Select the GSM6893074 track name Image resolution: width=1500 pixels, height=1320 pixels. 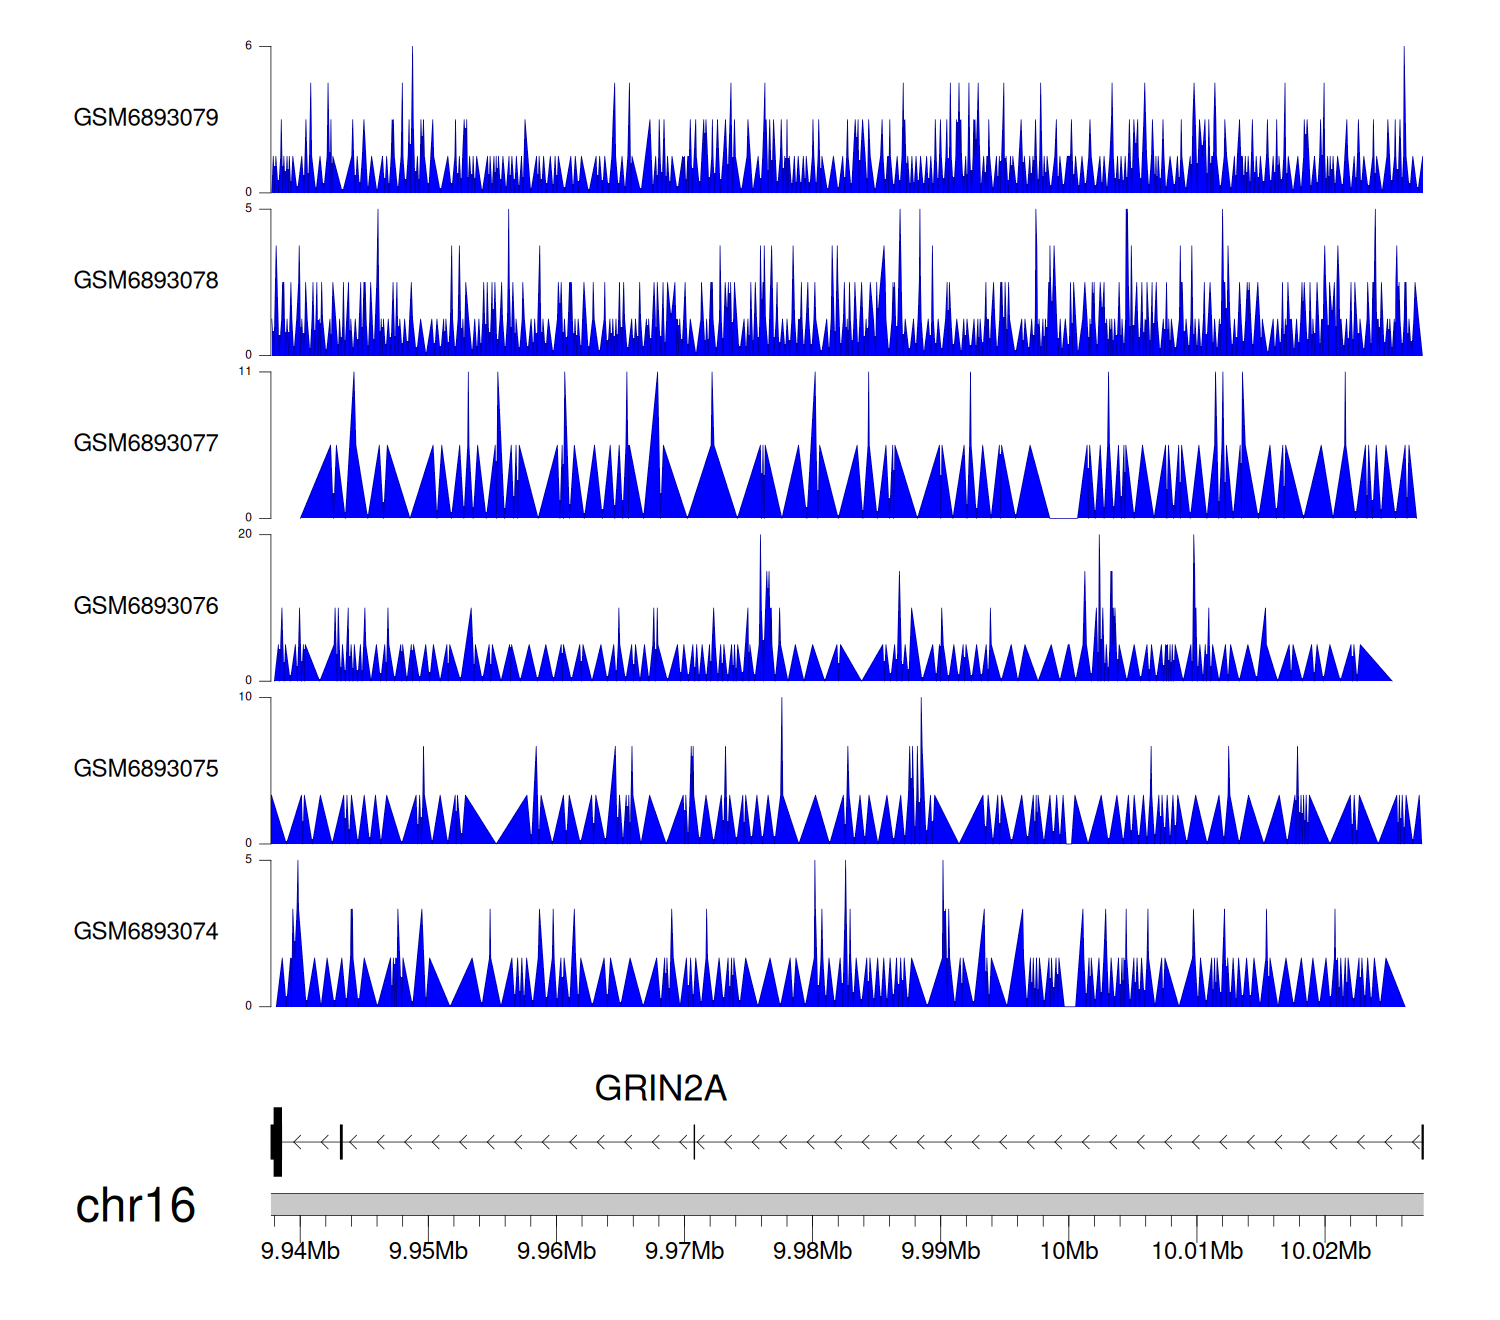tap(146, 932)
